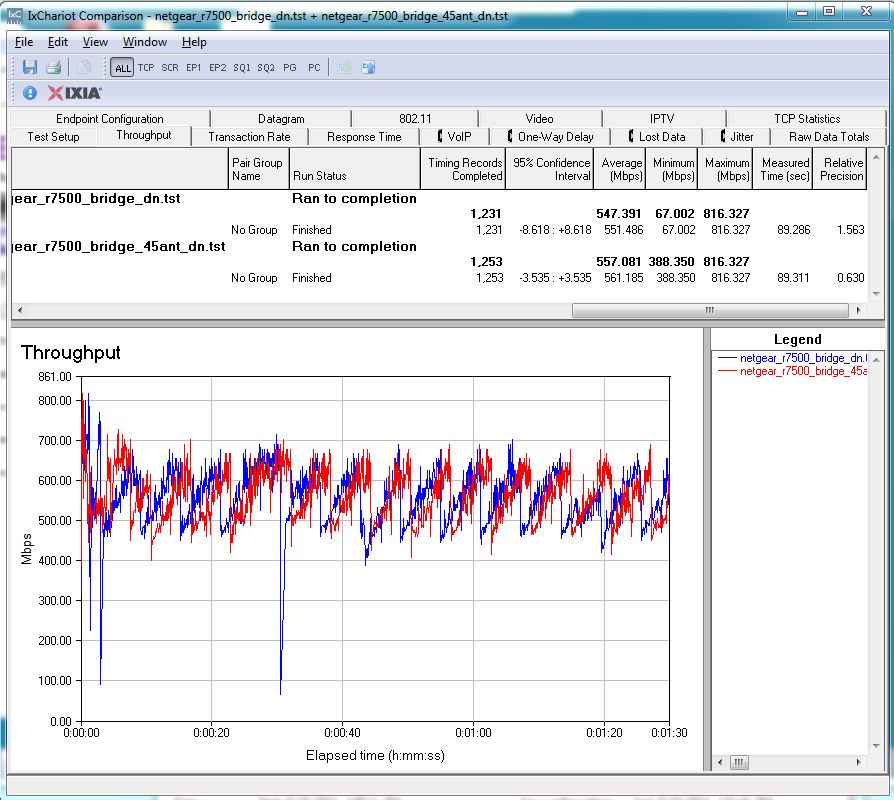Viewport: 894px width, 800px height.
Task: Toggle the EP1 filter button
Action: point(193,67)
